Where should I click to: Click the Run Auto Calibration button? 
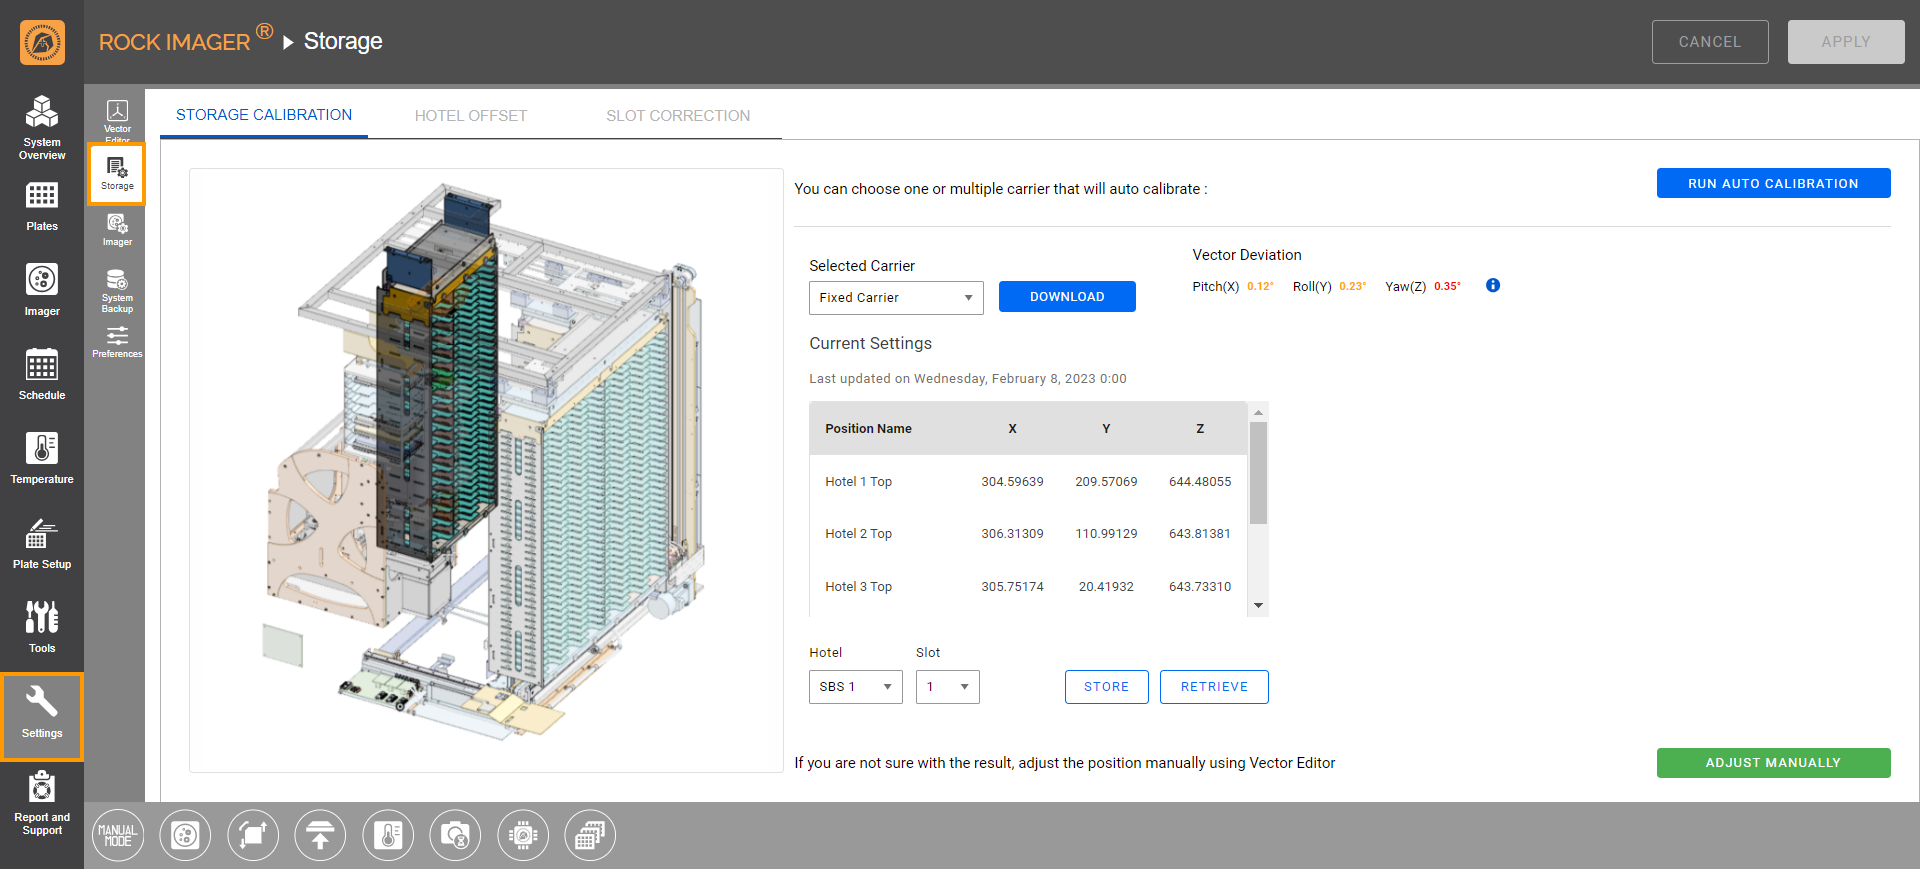click(1772, 184)
